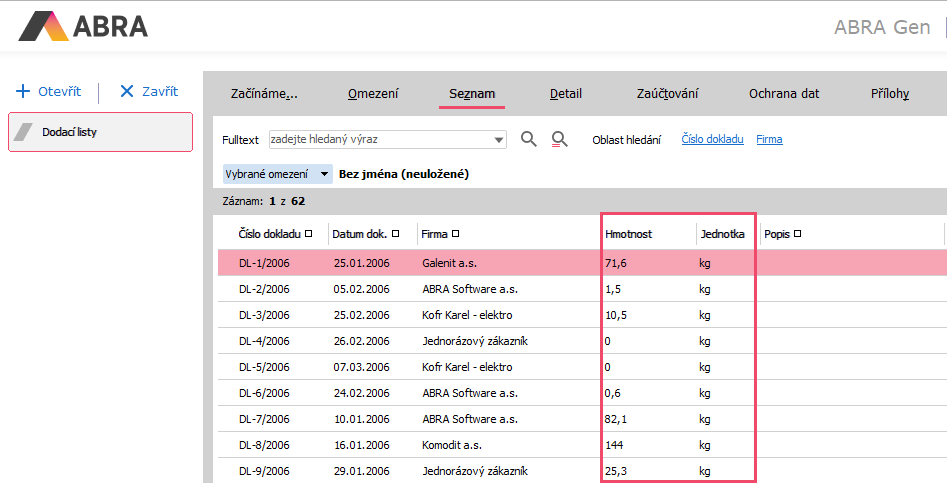Click the underlined advanced-search magnifier icon
Viewport: 947px width, 483px height.
tap(559, 139)
